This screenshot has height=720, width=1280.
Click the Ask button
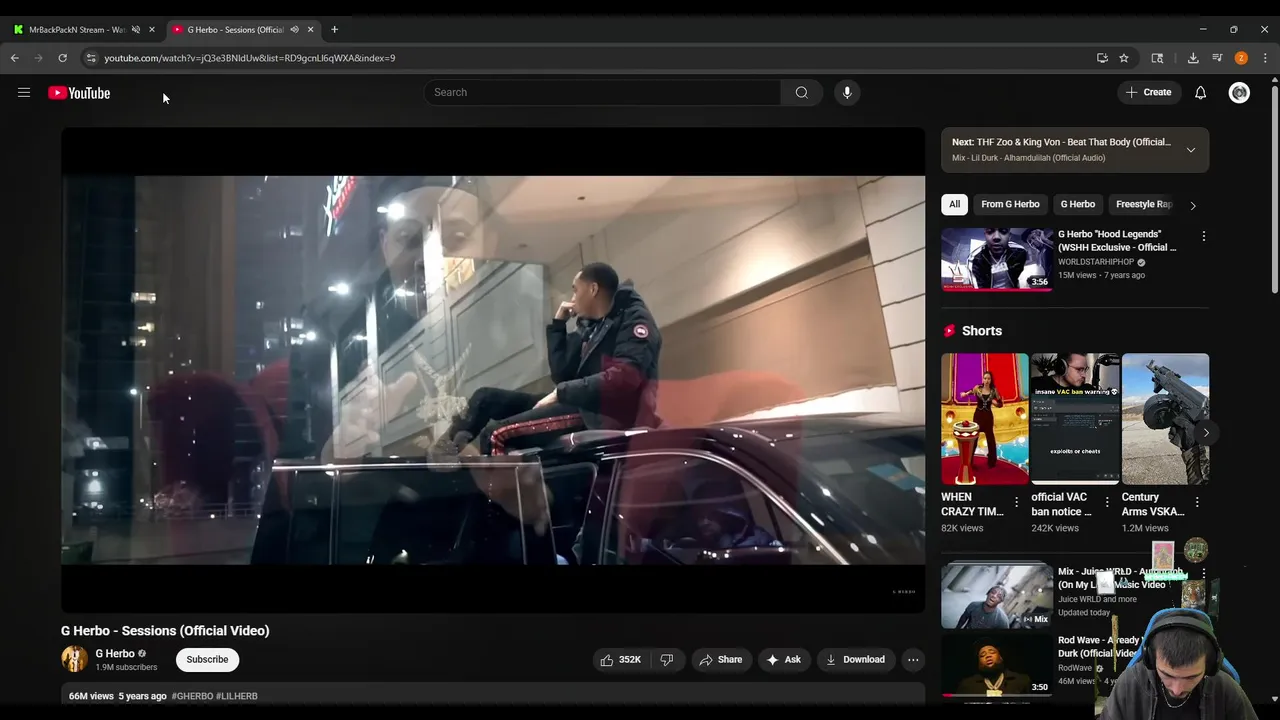(783, 660)
